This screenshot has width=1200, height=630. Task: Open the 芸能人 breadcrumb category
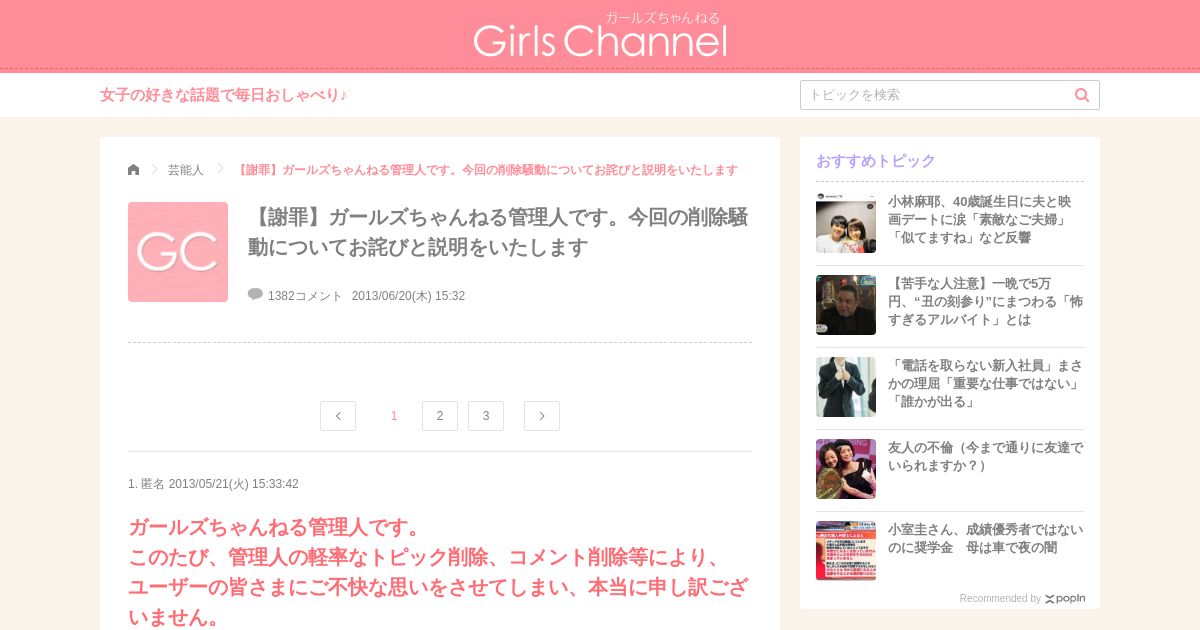click(186, 170)
